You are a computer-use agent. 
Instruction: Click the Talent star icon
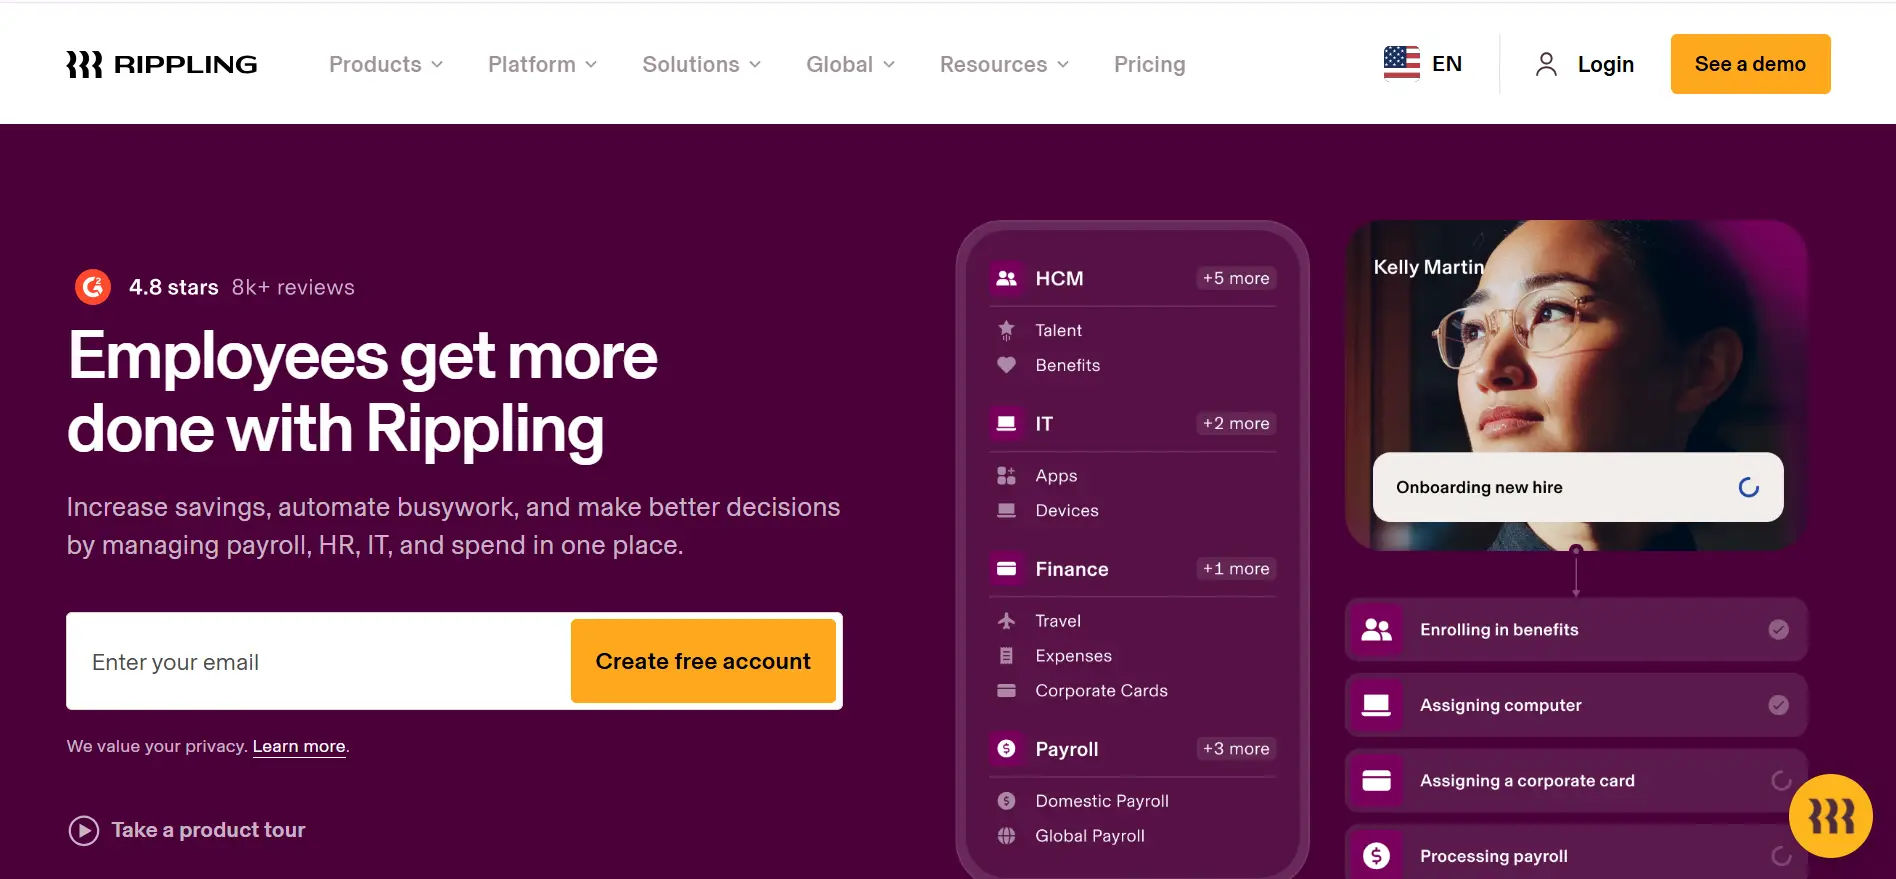1006,329
